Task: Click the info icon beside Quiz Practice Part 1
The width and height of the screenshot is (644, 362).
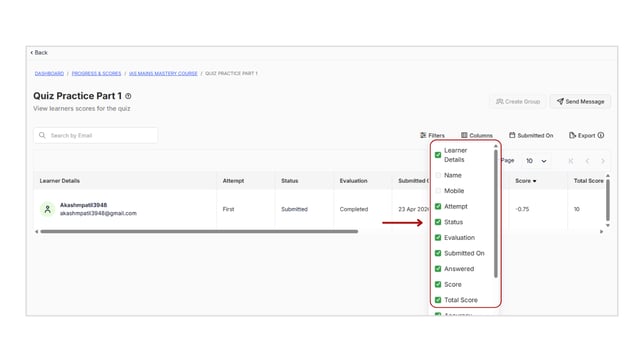Action: point(128,96)
